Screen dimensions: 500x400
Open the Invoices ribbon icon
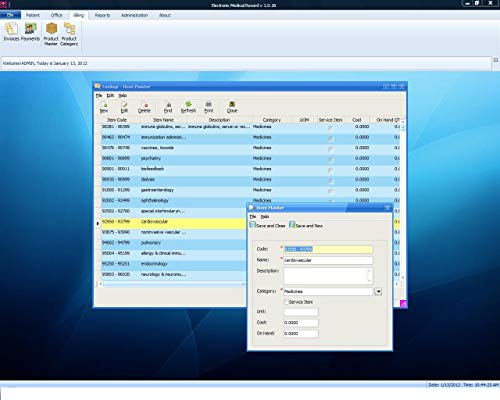point(11,32)
